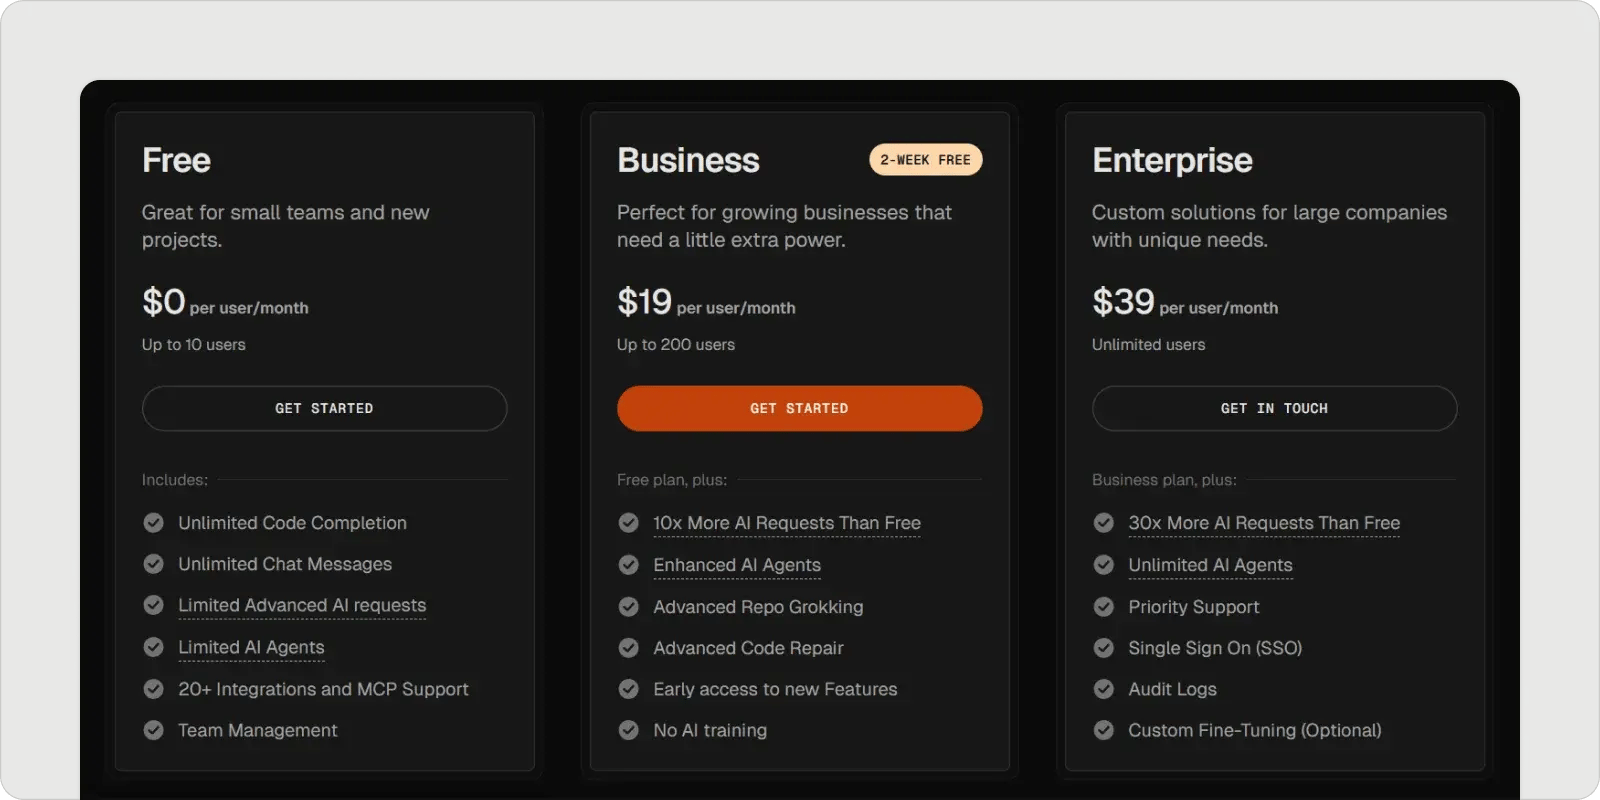Click checkmark icon beside Unlimited Code Completion
This screenshot has height=800, width=1600.
click(153, 523)
